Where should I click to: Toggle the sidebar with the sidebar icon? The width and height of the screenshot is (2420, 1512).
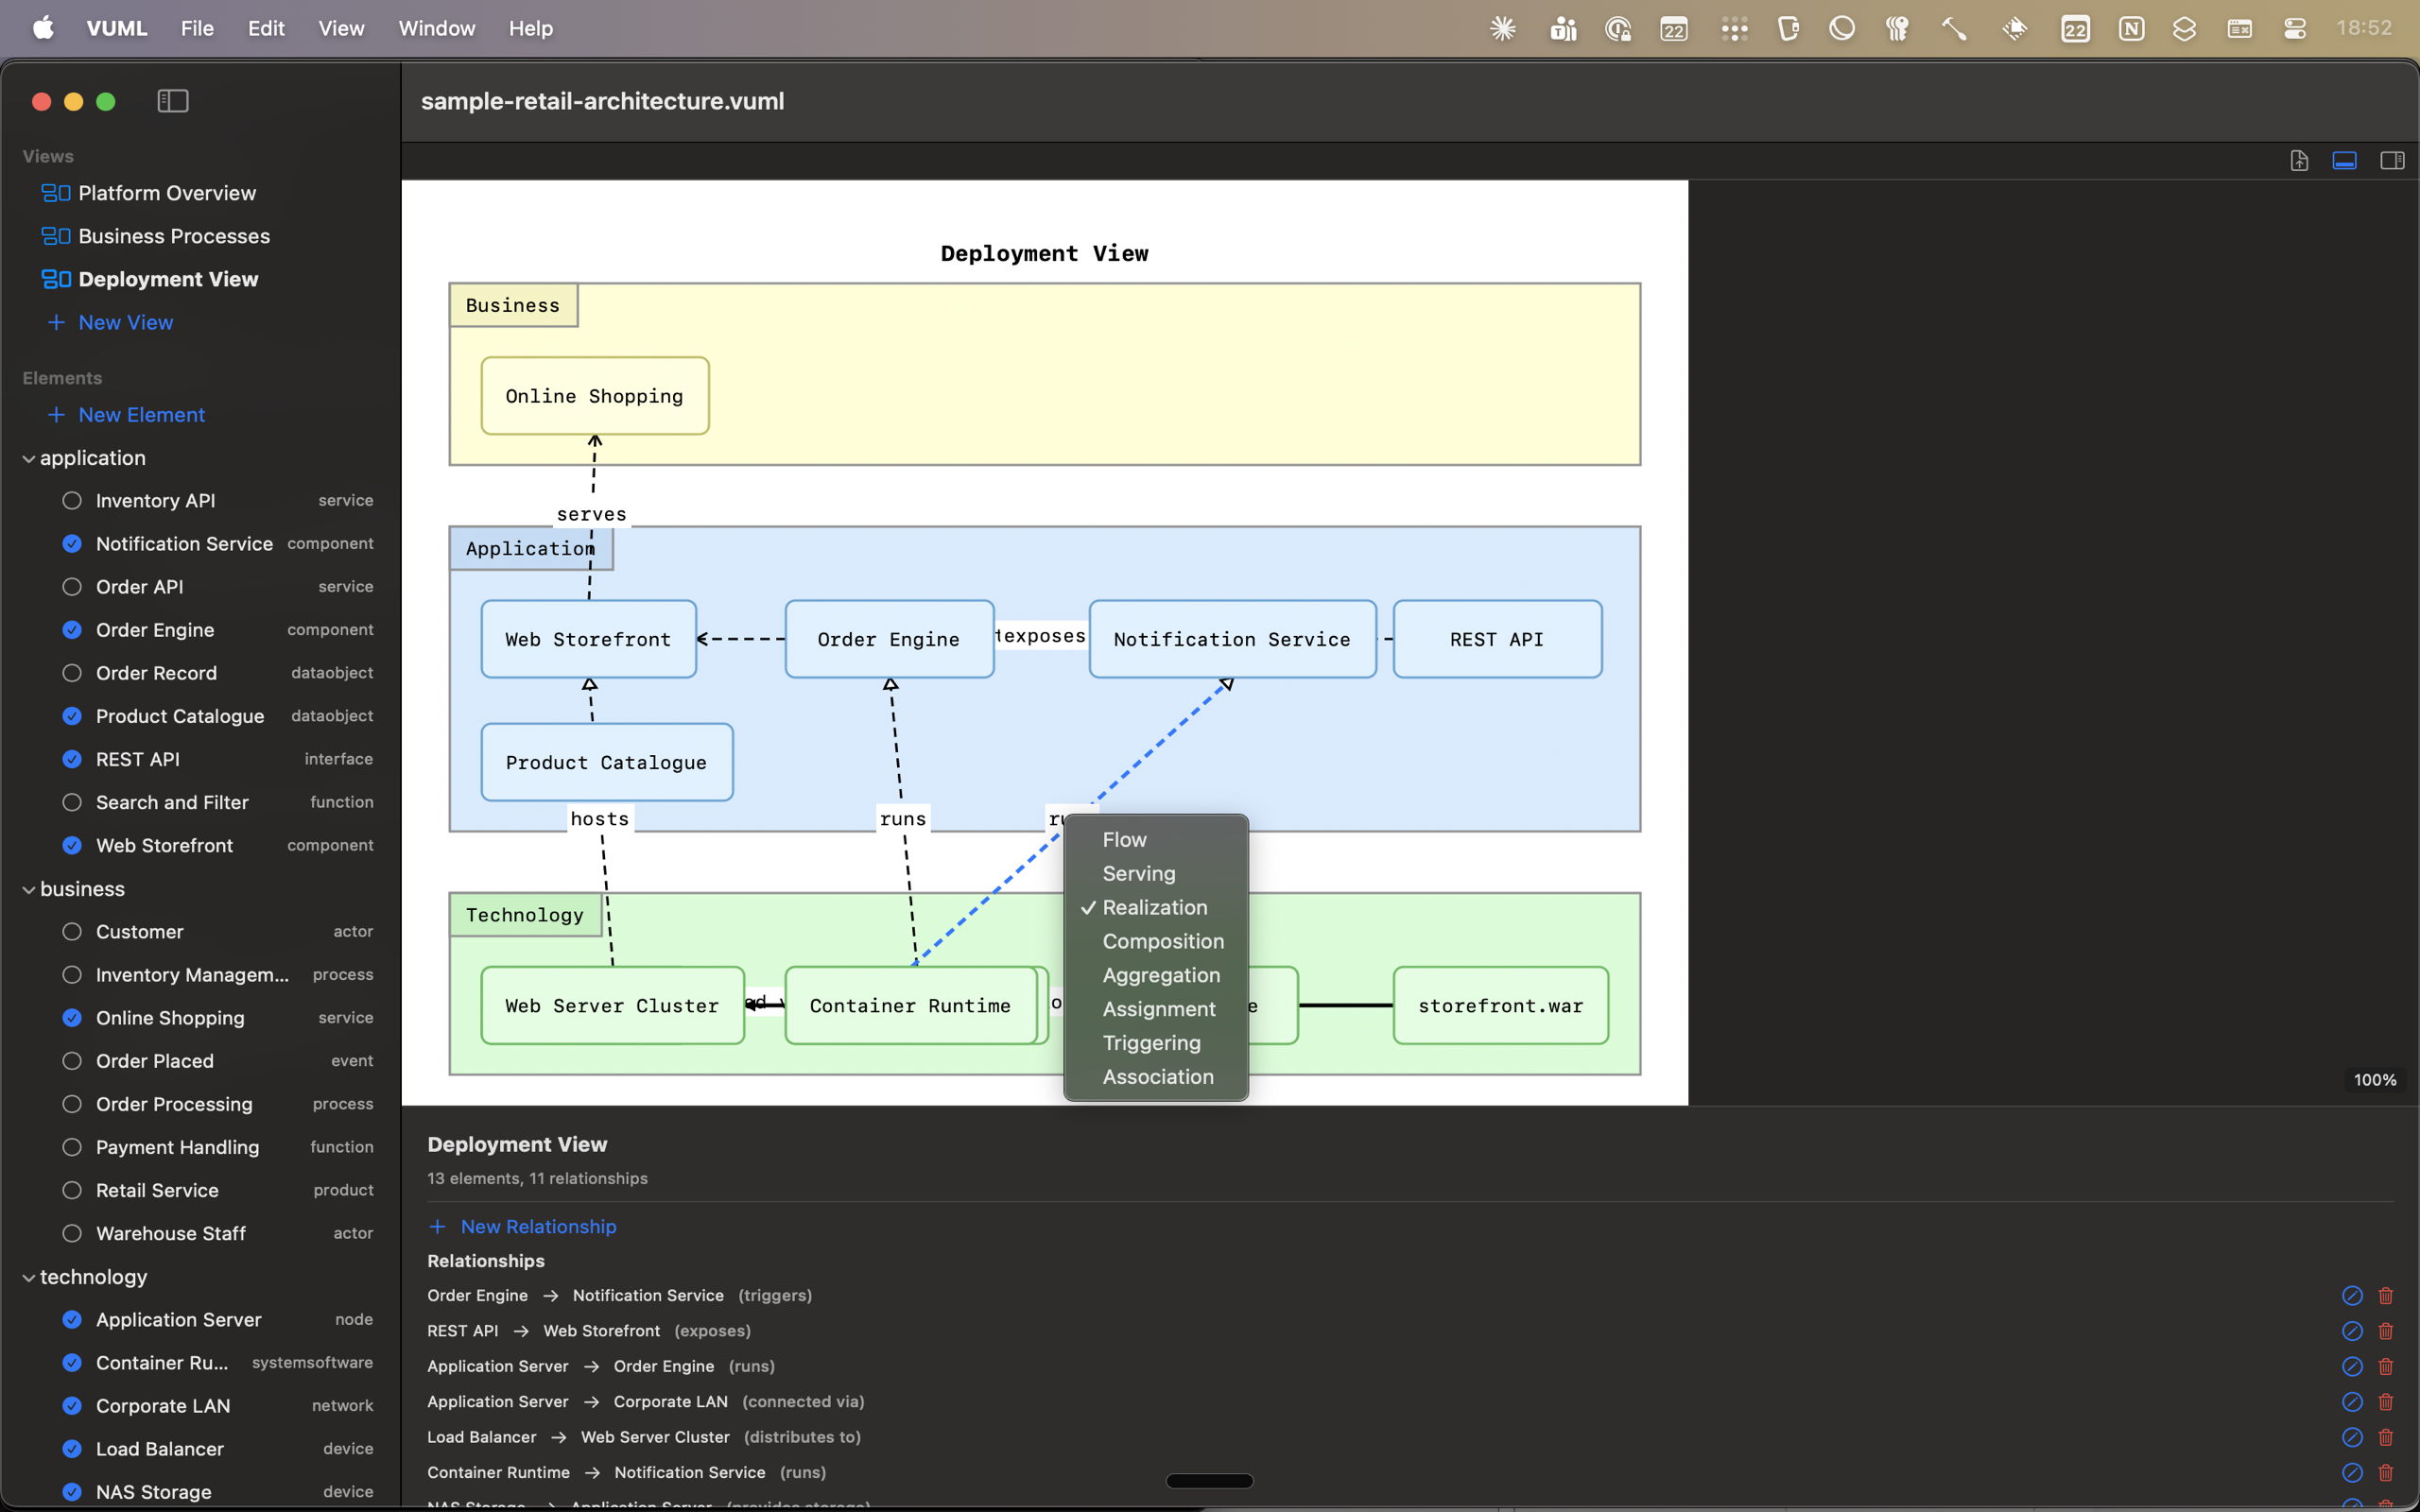(172, 101)
